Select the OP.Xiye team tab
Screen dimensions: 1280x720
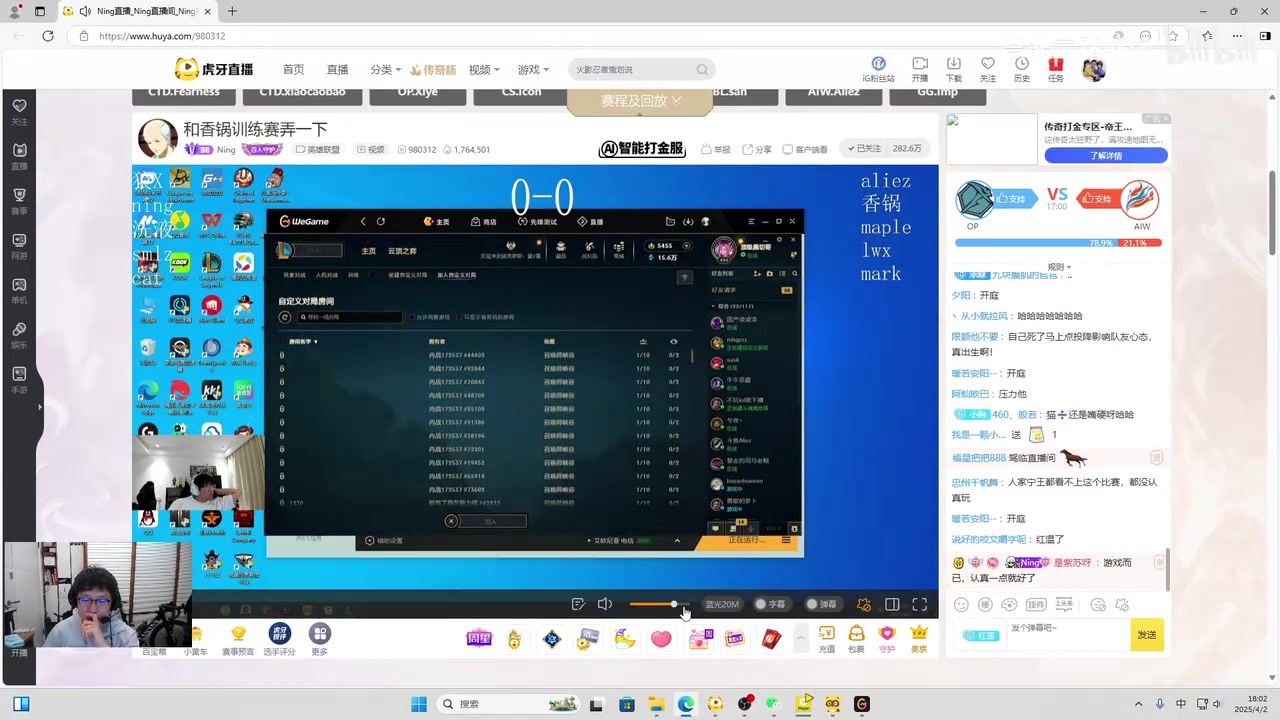pyautogui.click(x=417, y=91)
